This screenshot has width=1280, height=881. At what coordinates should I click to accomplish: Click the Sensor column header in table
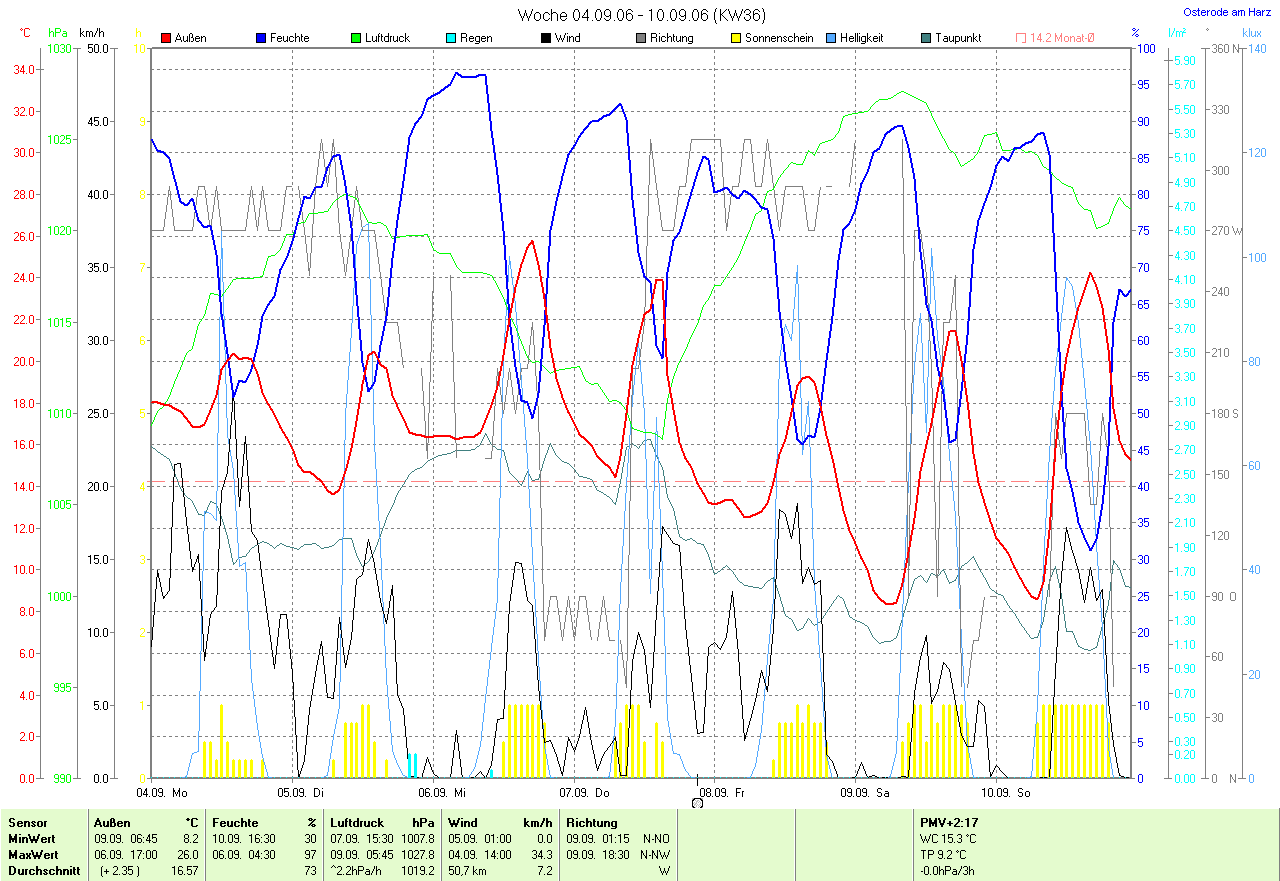click(x=27, y=822)
